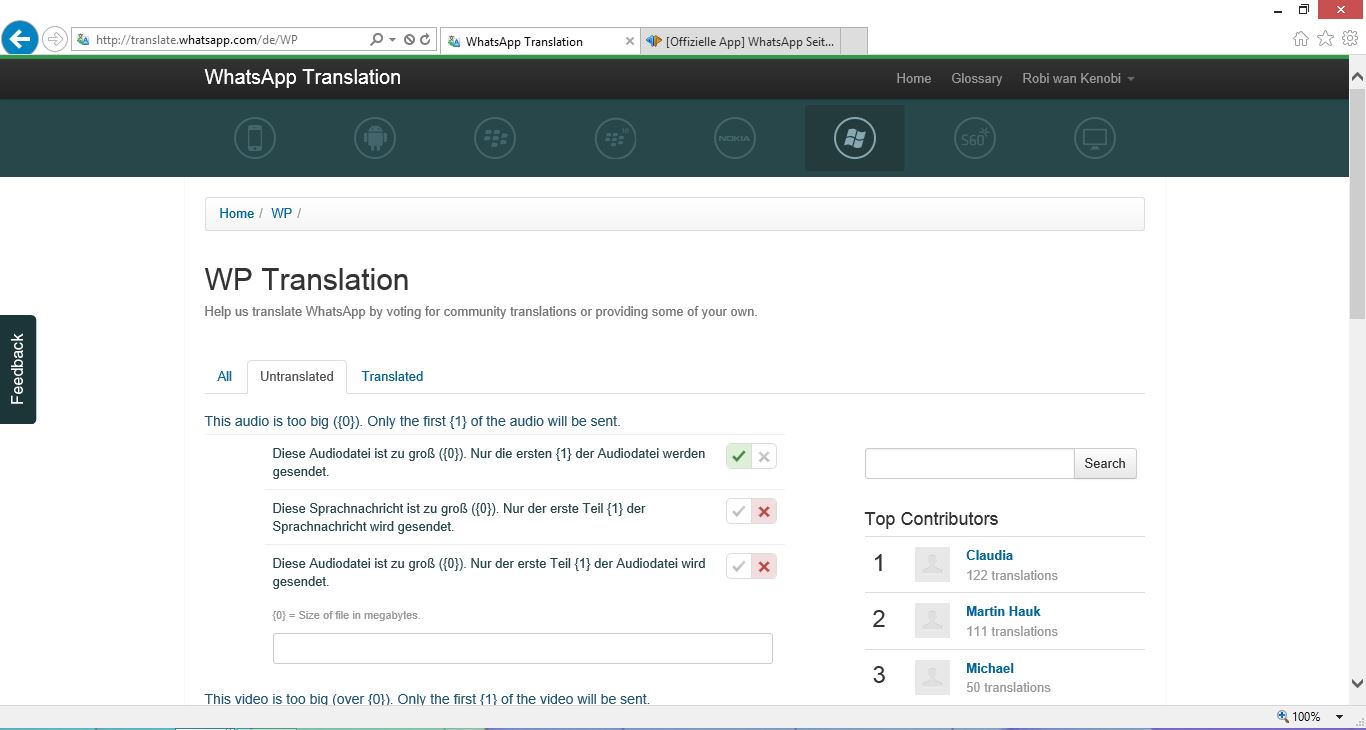This screenshot has height=730, width=1366.
Task: Click the address bar search magnifier
Action: [x=376, y=40]
